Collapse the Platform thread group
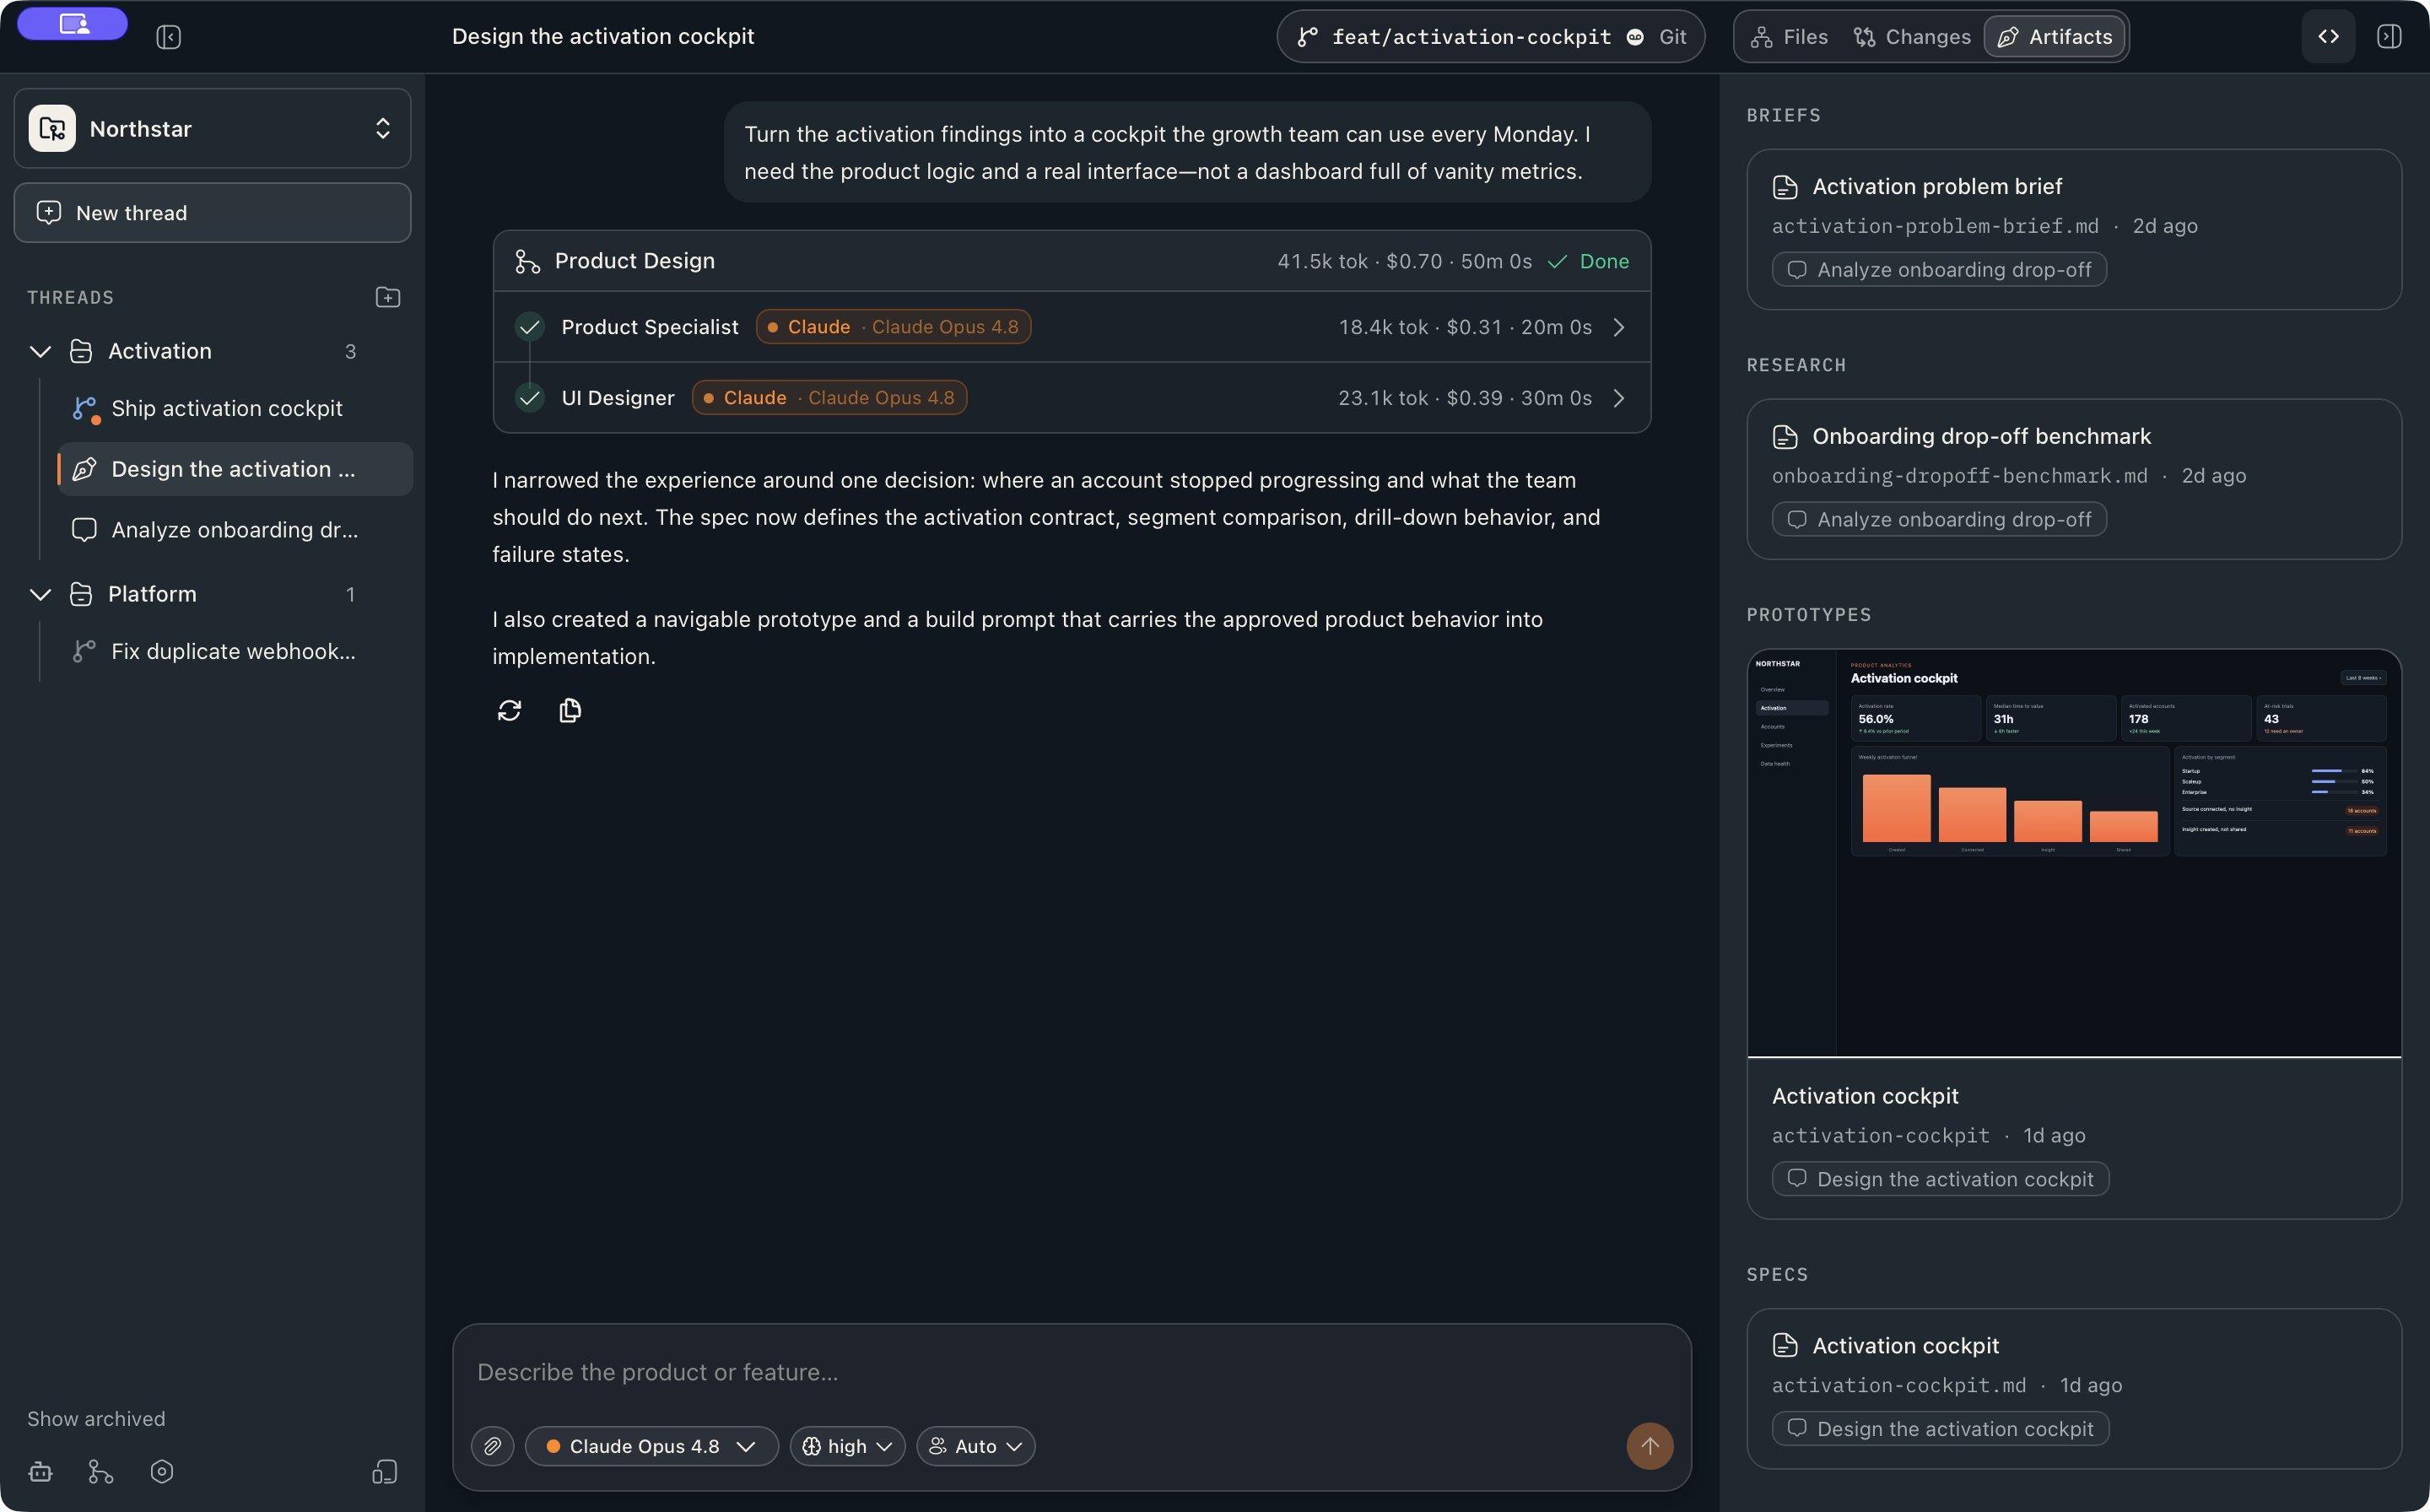Screen dimensions: 2430x1512 [40, 594]
